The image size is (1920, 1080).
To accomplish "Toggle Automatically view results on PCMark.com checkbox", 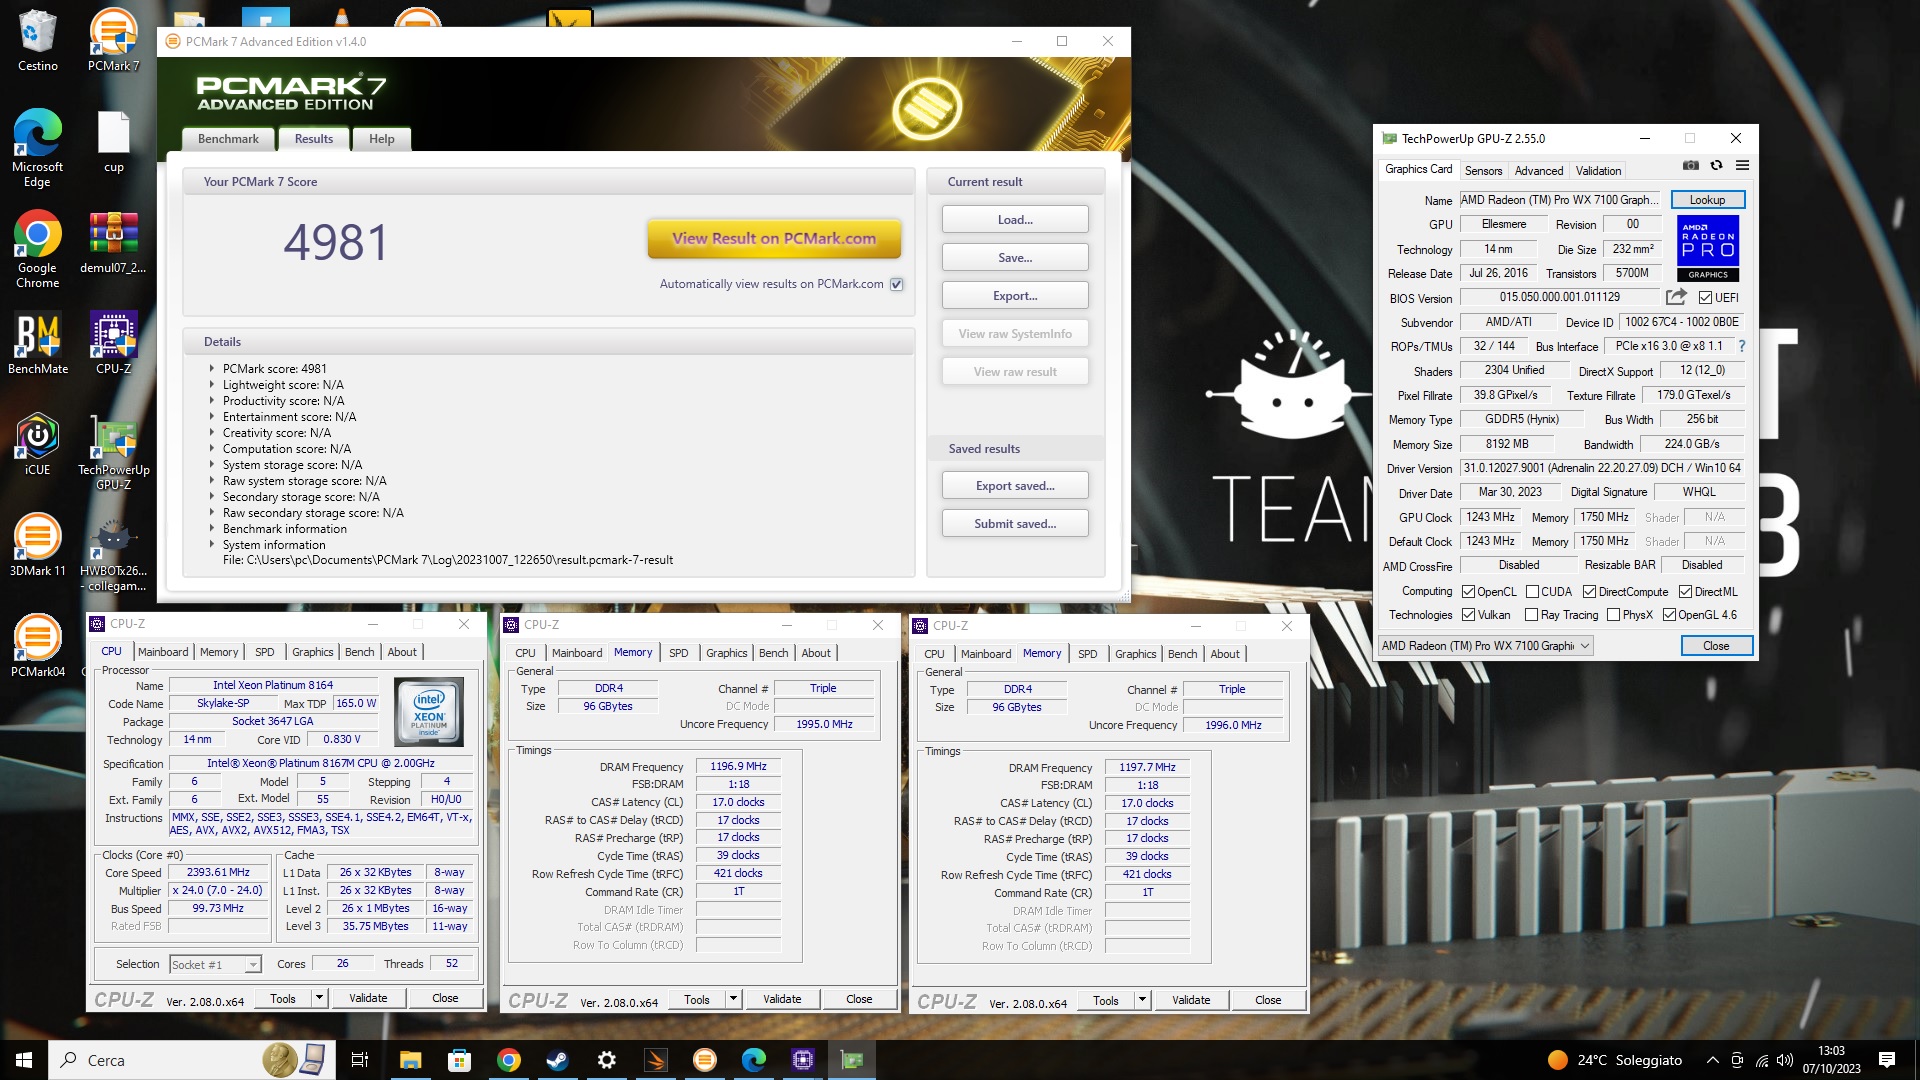I will point(897,284).
